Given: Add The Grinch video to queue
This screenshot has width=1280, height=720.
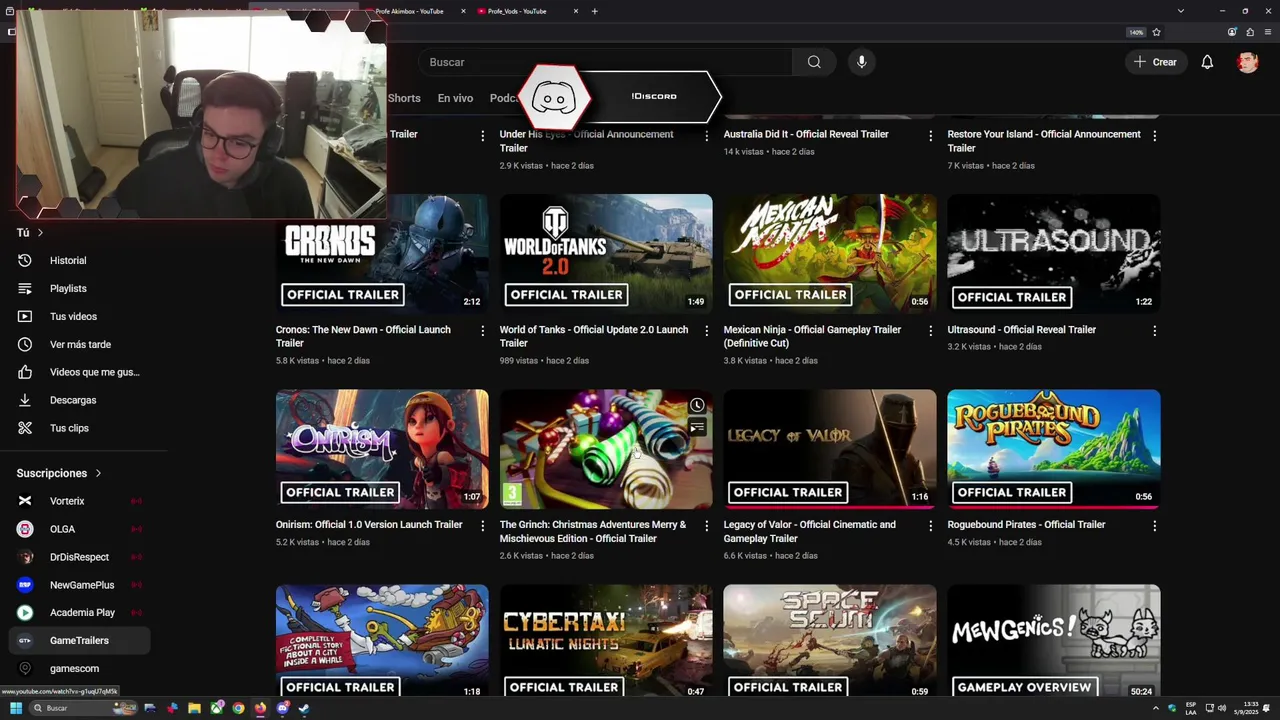Looking at the screenshot, I should (697, 427).
